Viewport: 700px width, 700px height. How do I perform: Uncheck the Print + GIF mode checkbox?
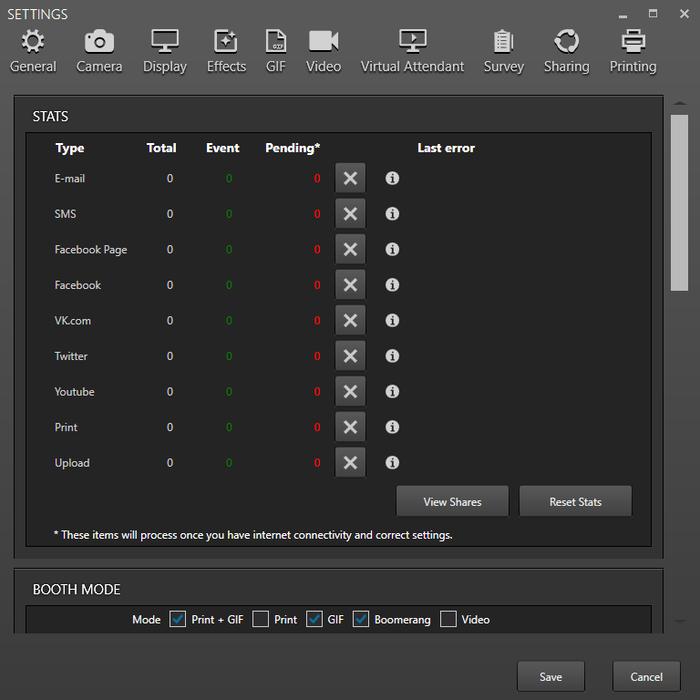[178, 619]
